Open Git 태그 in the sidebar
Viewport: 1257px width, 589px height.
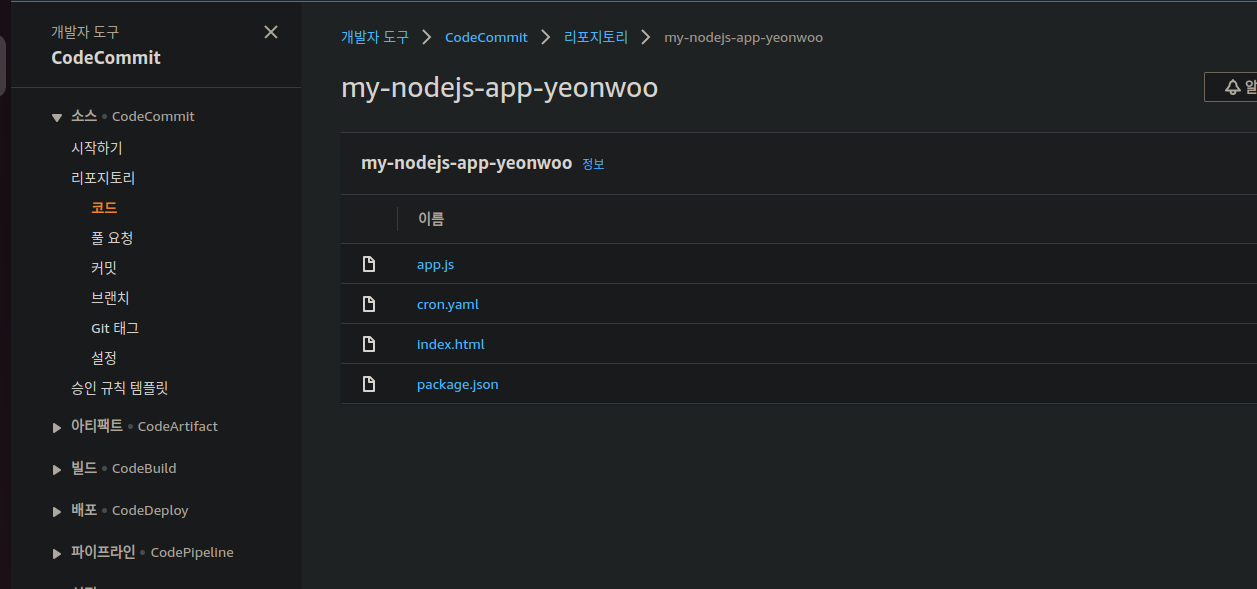click(x=115, y=328)
